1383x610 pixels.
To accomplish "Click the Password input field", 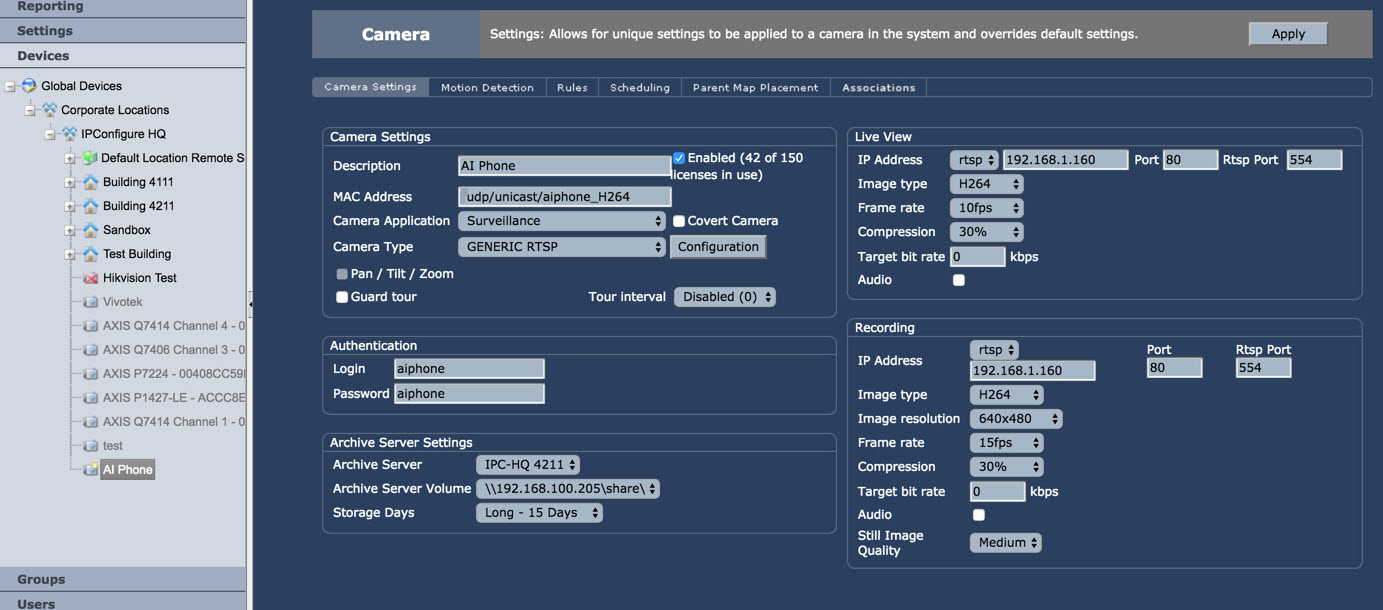I will coord(470,394).
